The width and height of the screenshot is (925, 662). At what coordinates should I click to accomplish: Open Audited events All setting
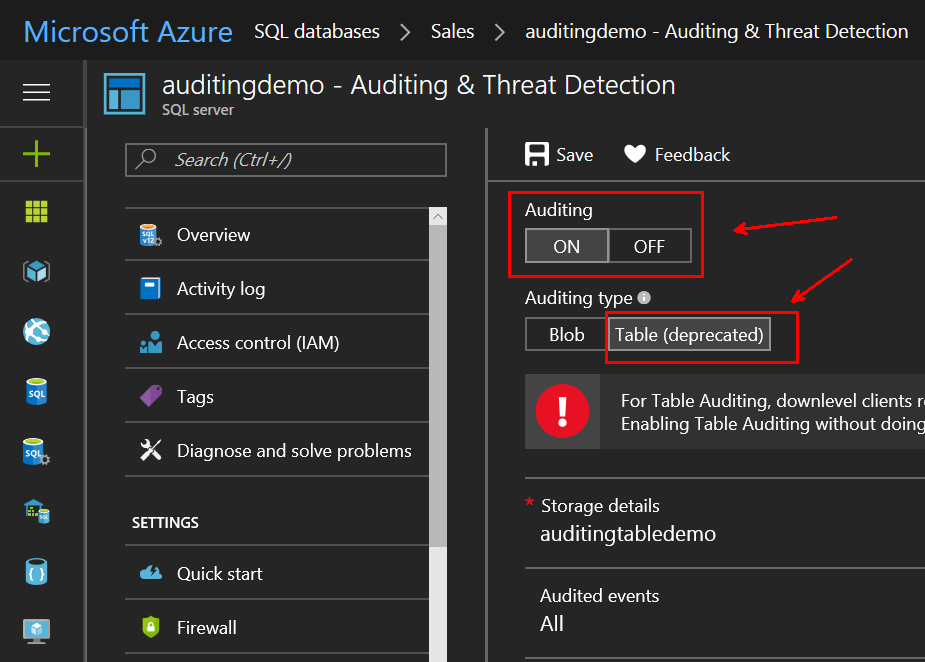coord(725,614)
